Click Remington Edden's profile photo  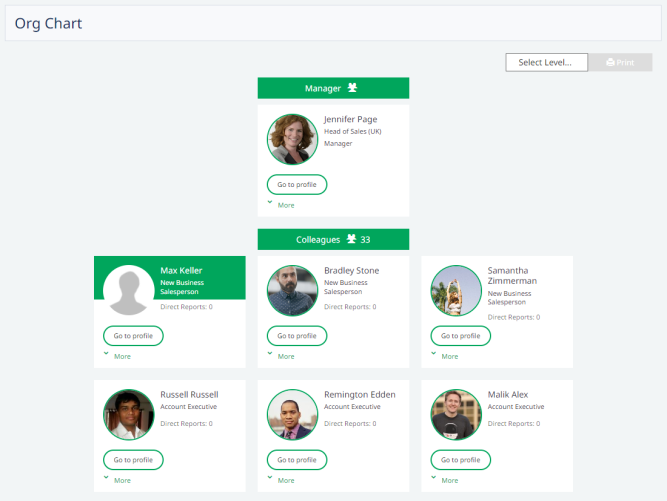point(292,414)
